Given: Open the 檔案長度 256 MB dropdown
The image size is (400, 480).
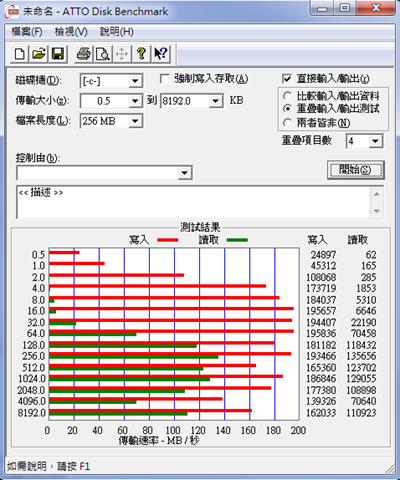Looking at the screenshot, I should tap(135, 121).
